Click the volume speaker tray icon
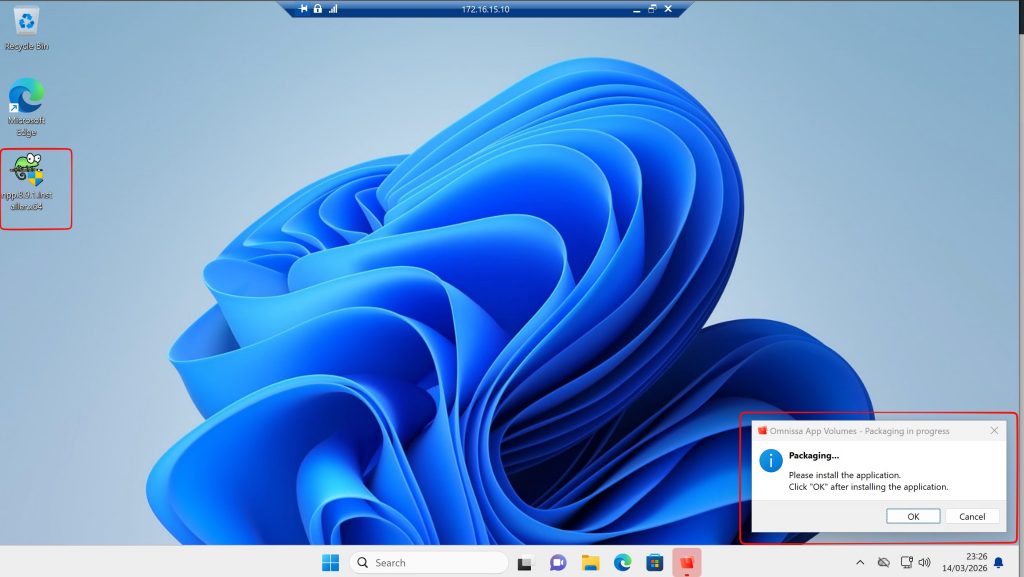The image size is (1024, 577). point(924,563)
